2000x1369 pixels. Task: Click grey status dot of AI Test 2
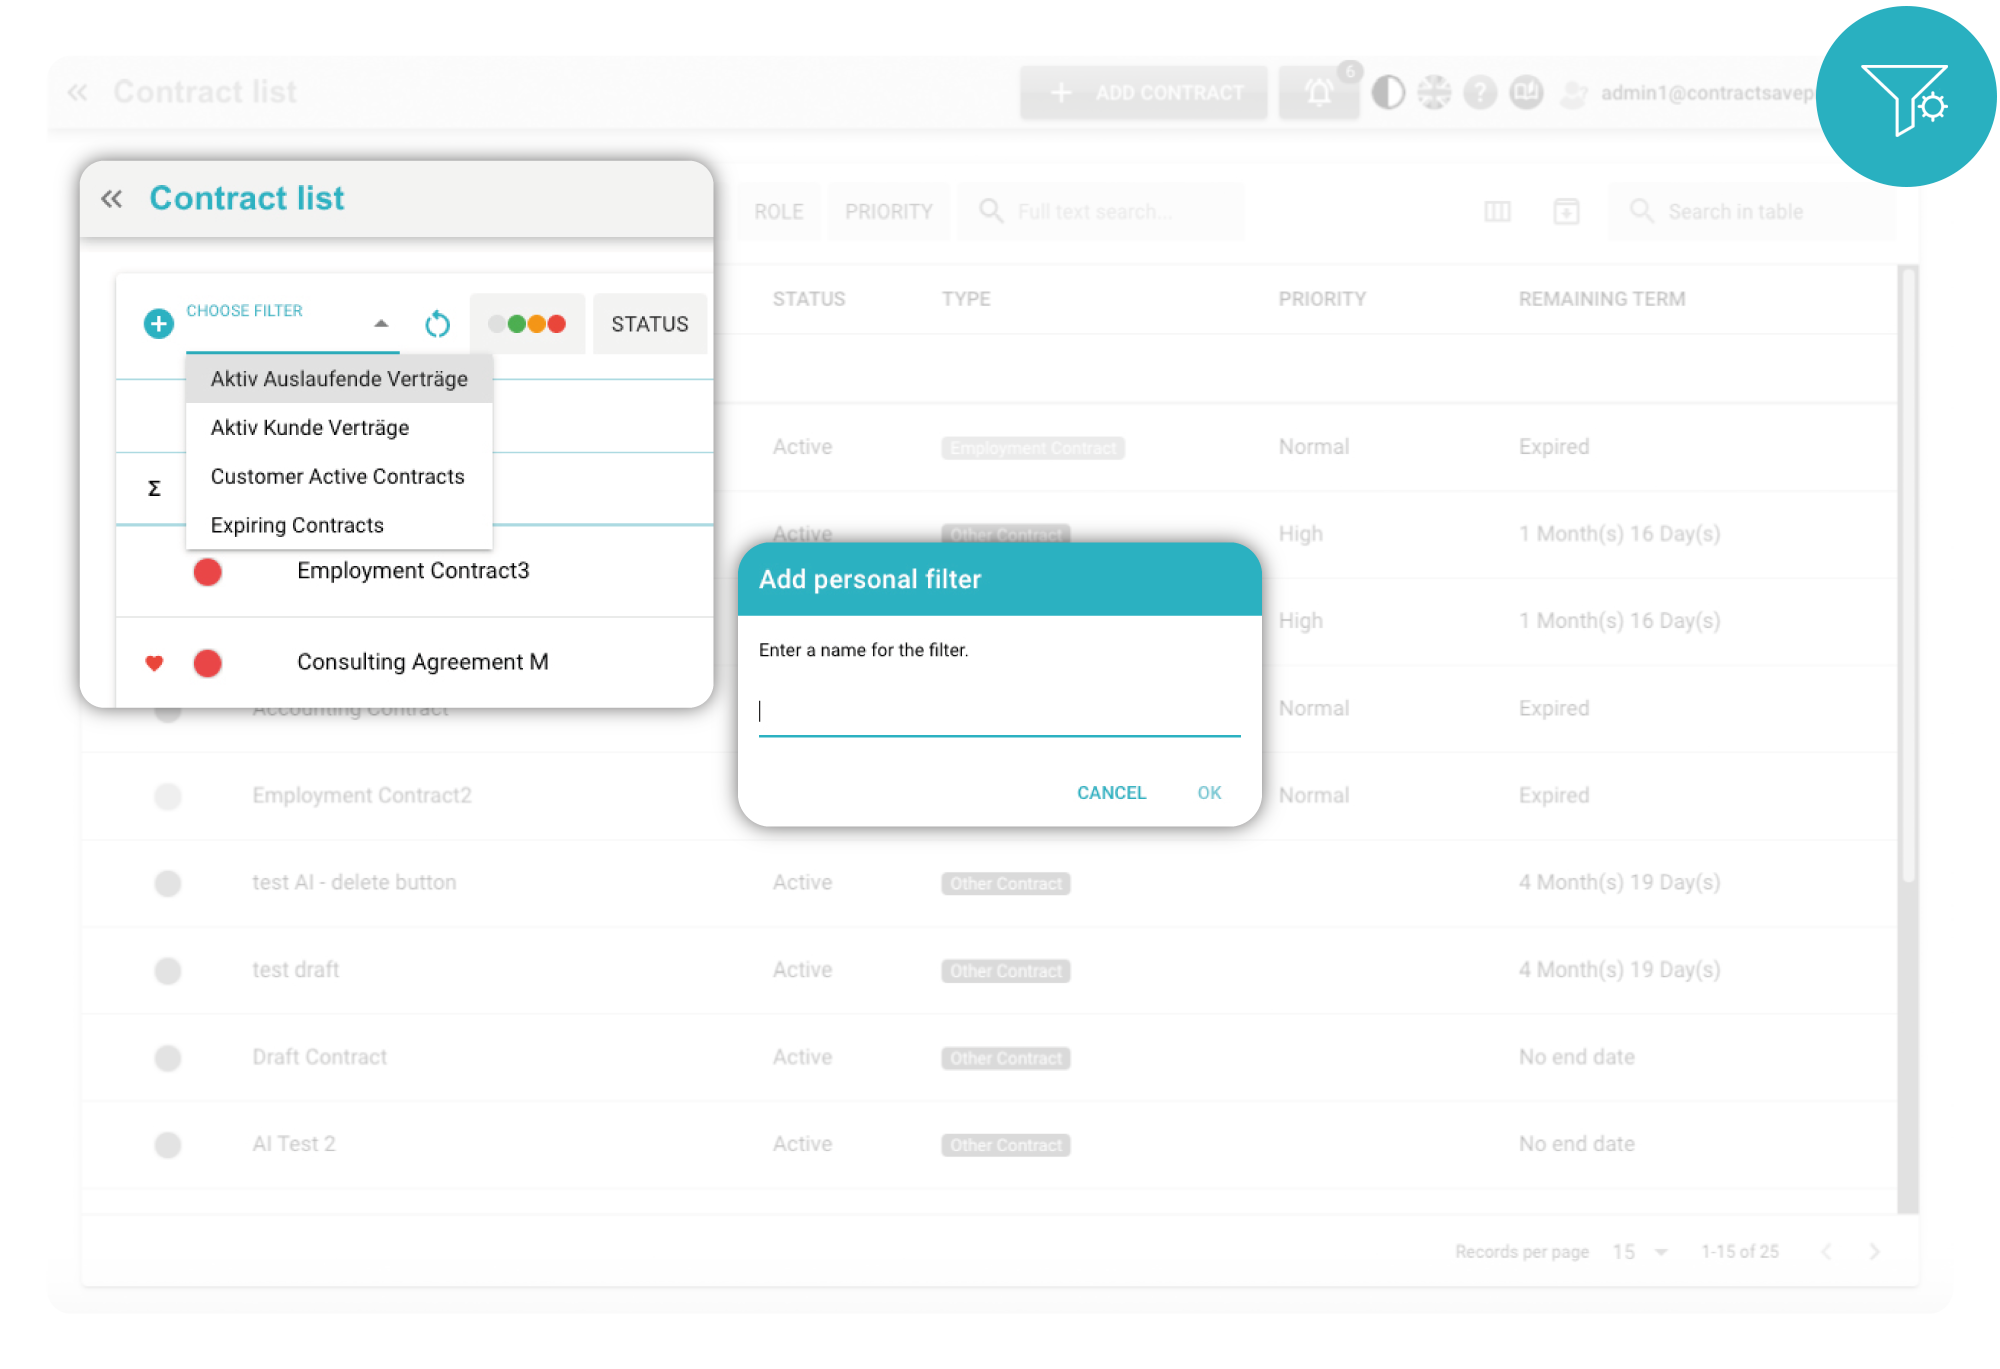point(168,1145)
